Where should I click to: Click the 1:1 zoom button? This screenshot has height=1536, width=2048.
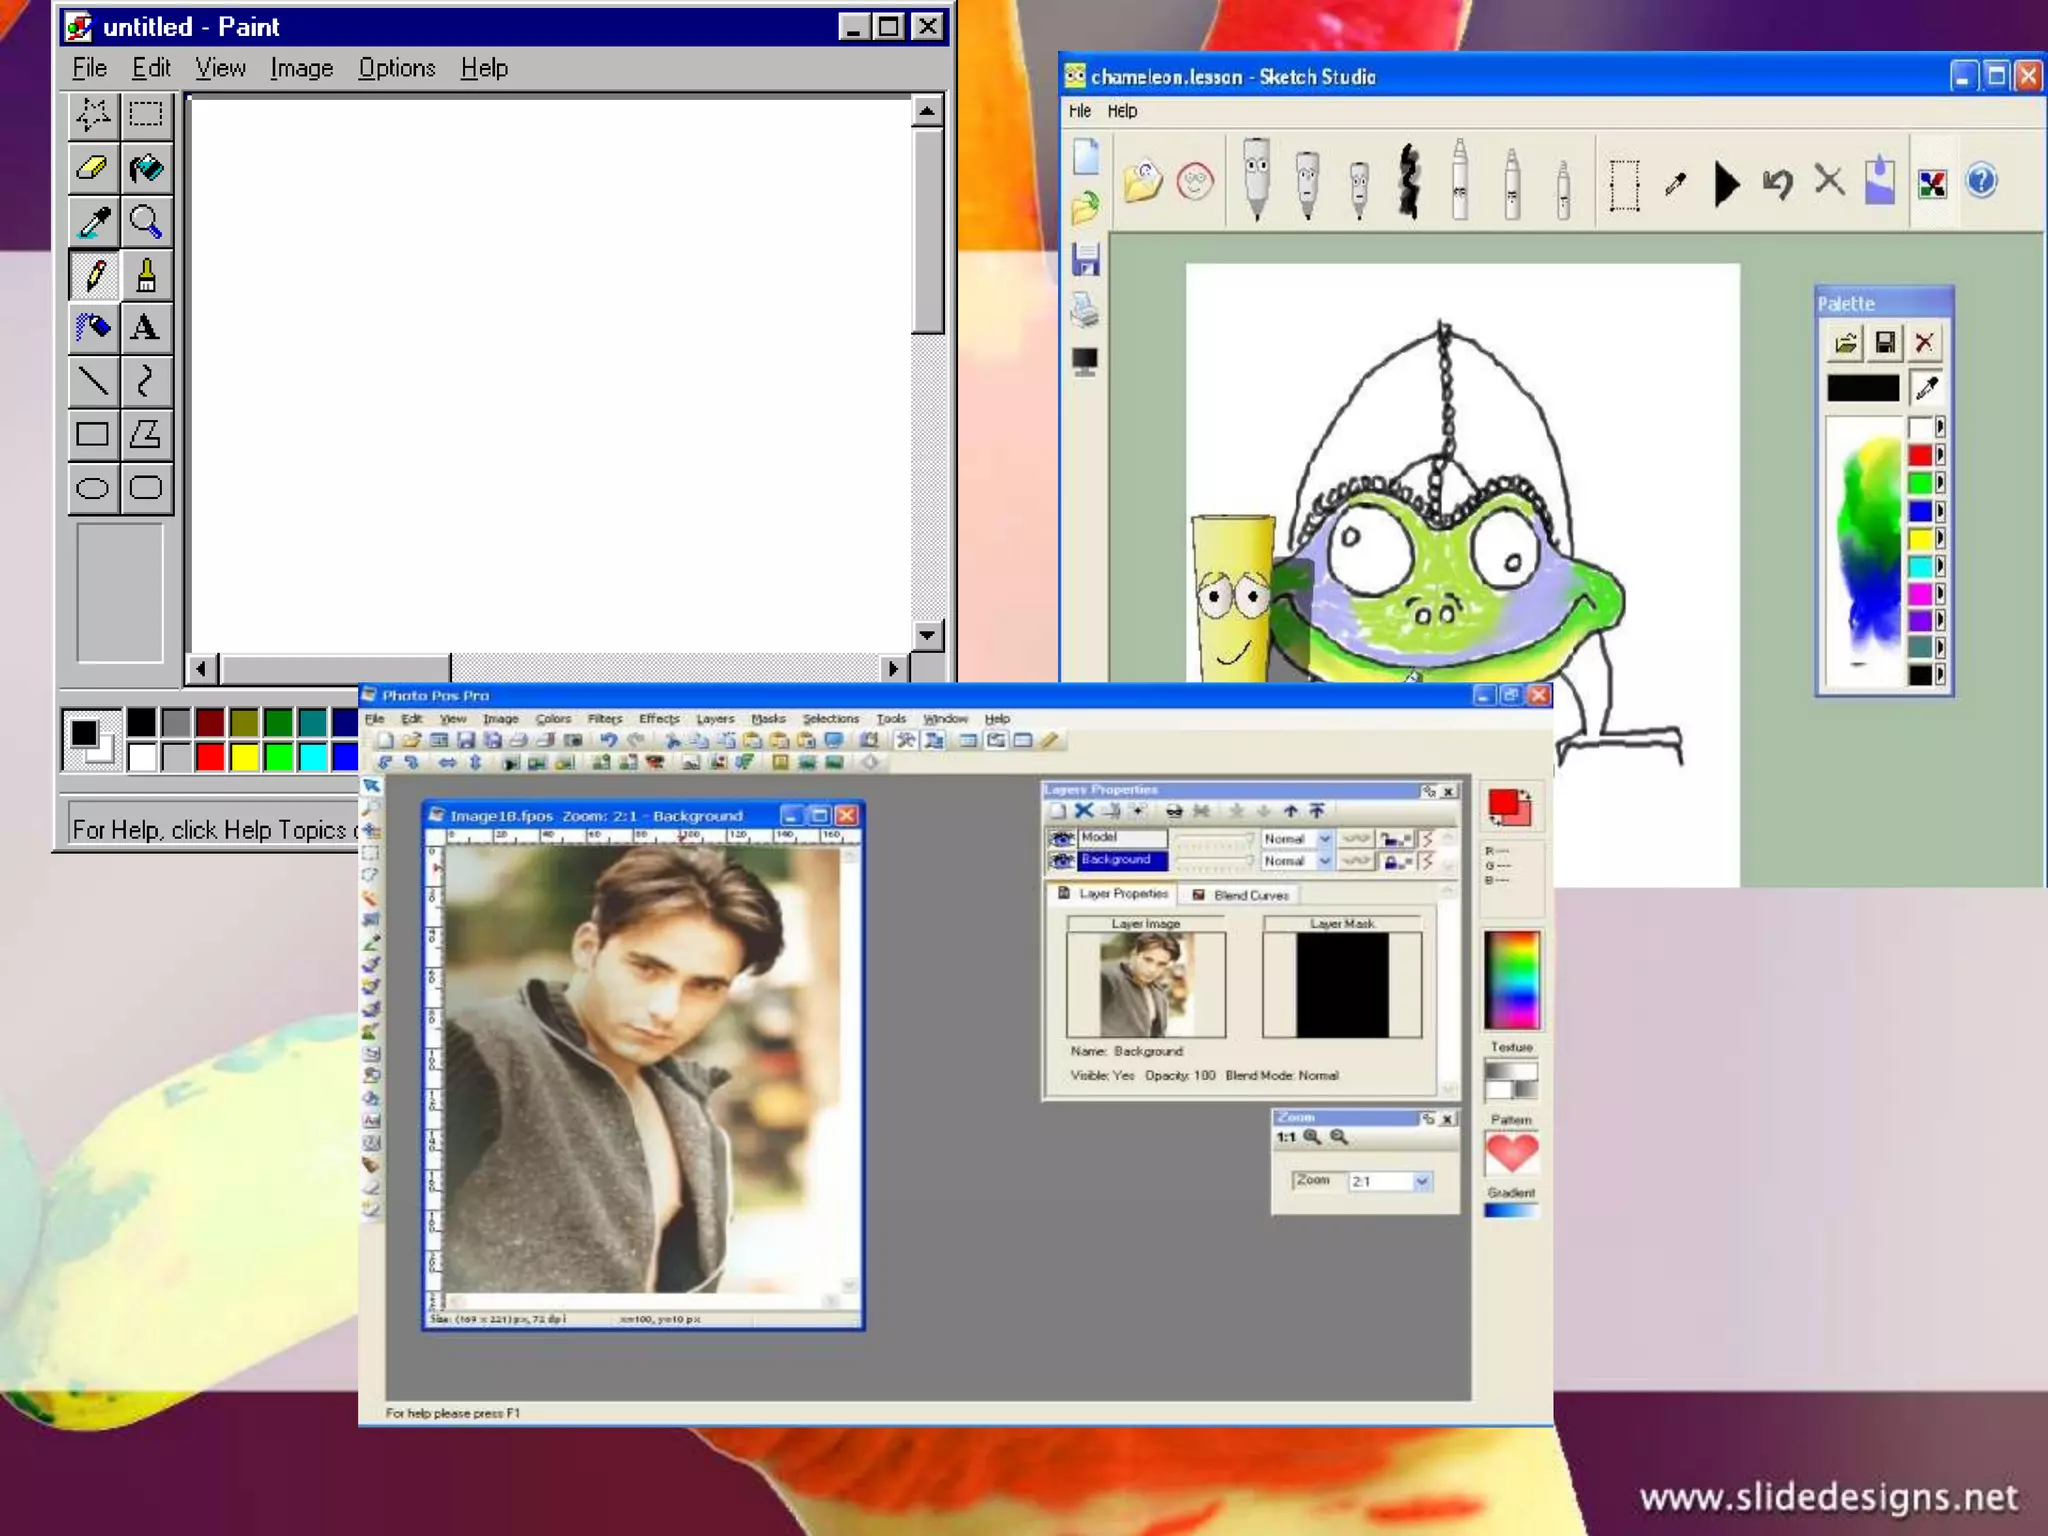[x=1286, y=1138]
